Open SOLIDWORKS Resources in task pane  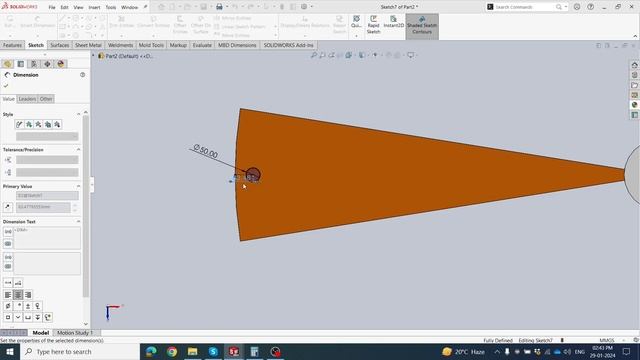(x=634, y=65)
